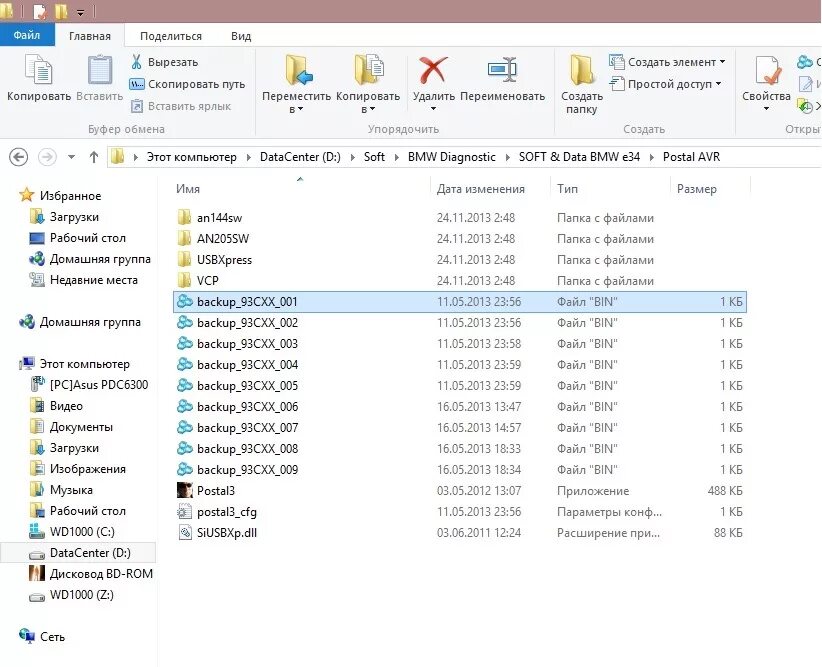Select the Postal3 application icon
This screenshot has height=667, width=822.
[x=185, y=490]
